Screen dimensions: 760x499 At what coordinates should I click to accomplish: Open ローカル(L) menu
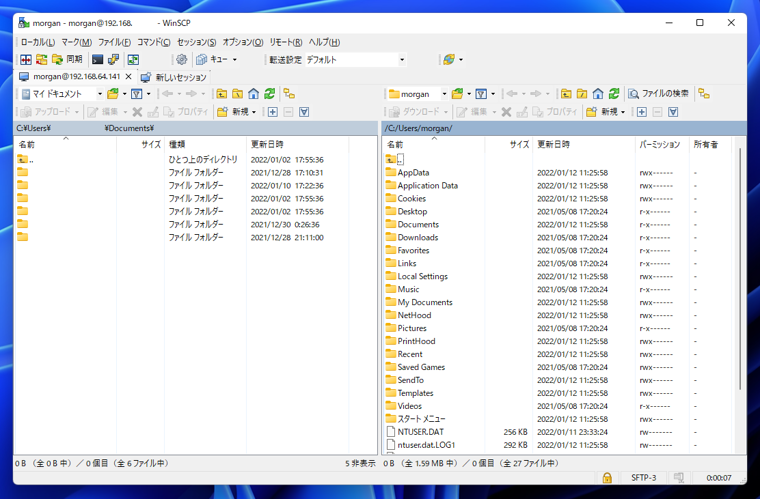(37, 42)
